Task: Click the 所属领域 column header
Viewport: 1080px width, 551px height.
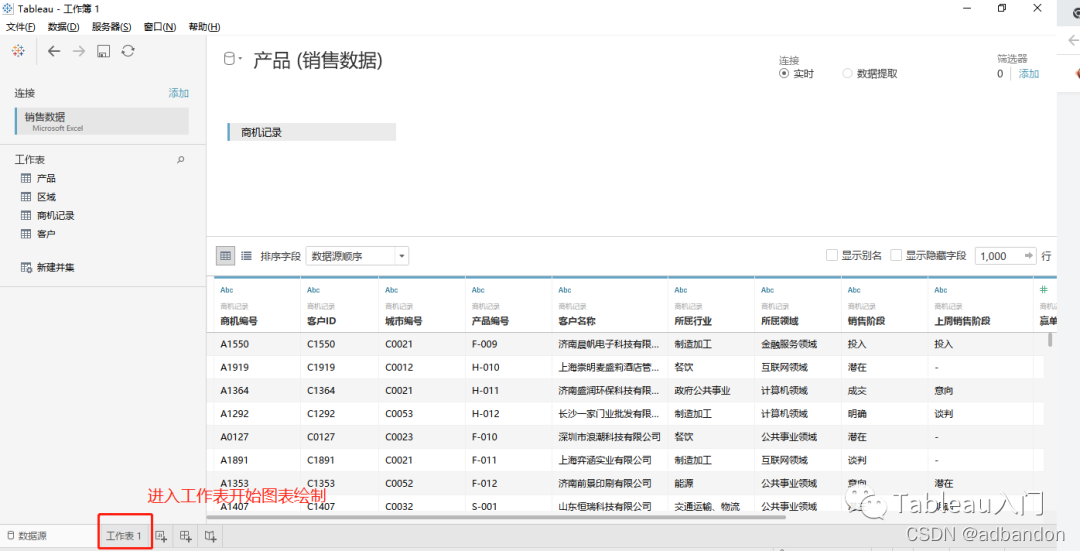Action: (780, 321)
